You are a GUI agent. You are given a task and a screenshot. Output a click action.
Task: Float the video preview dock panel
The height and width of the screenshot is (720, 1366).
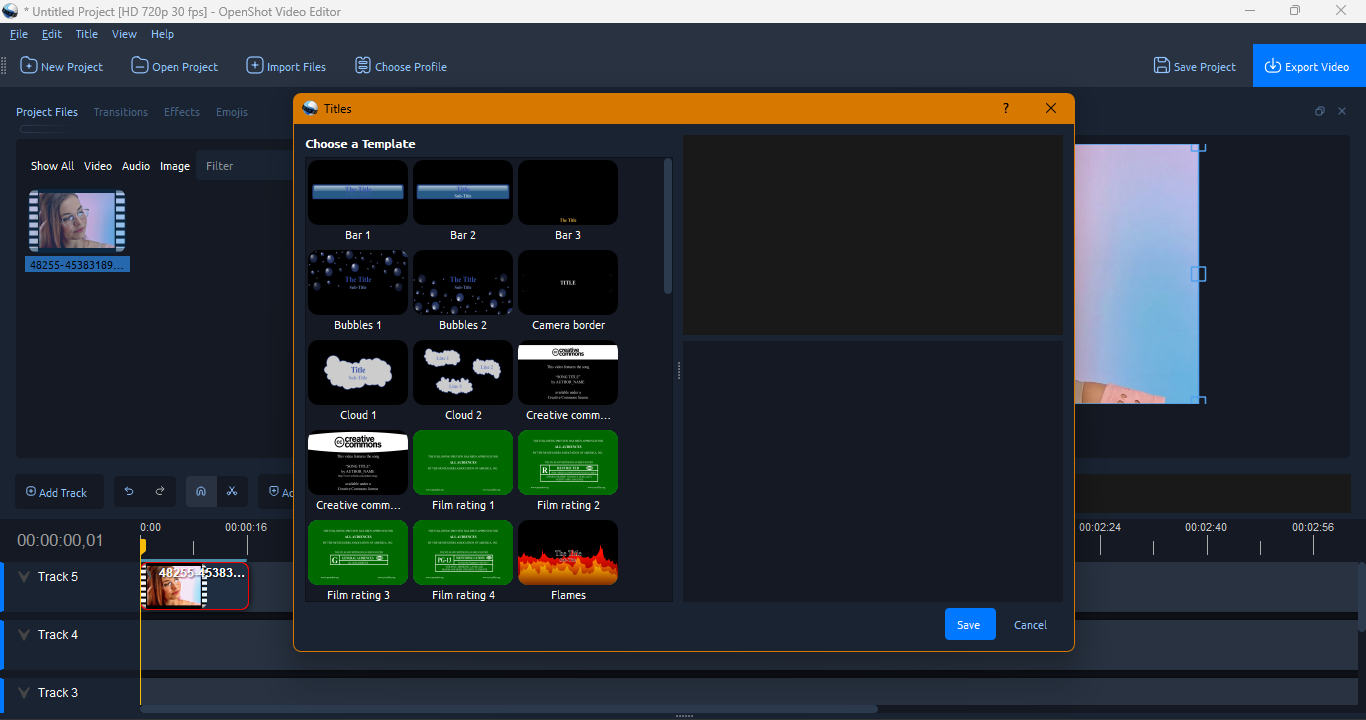[1320, 111]
